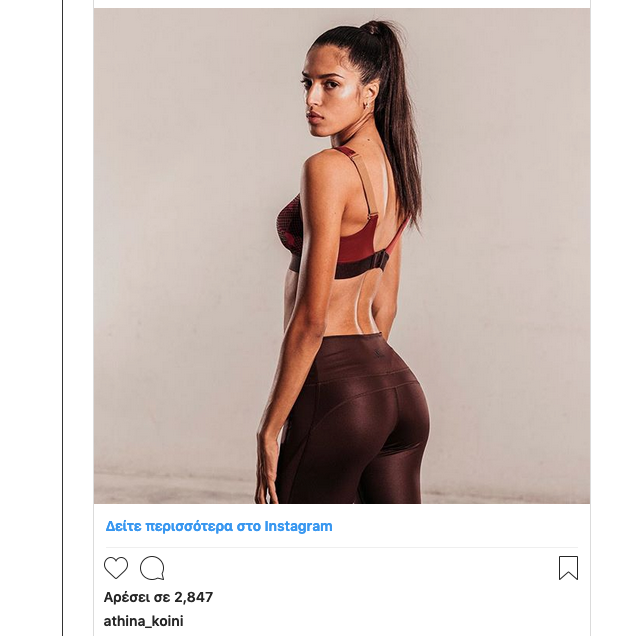Click the beige wall background of photo

[x=183, y=243]
